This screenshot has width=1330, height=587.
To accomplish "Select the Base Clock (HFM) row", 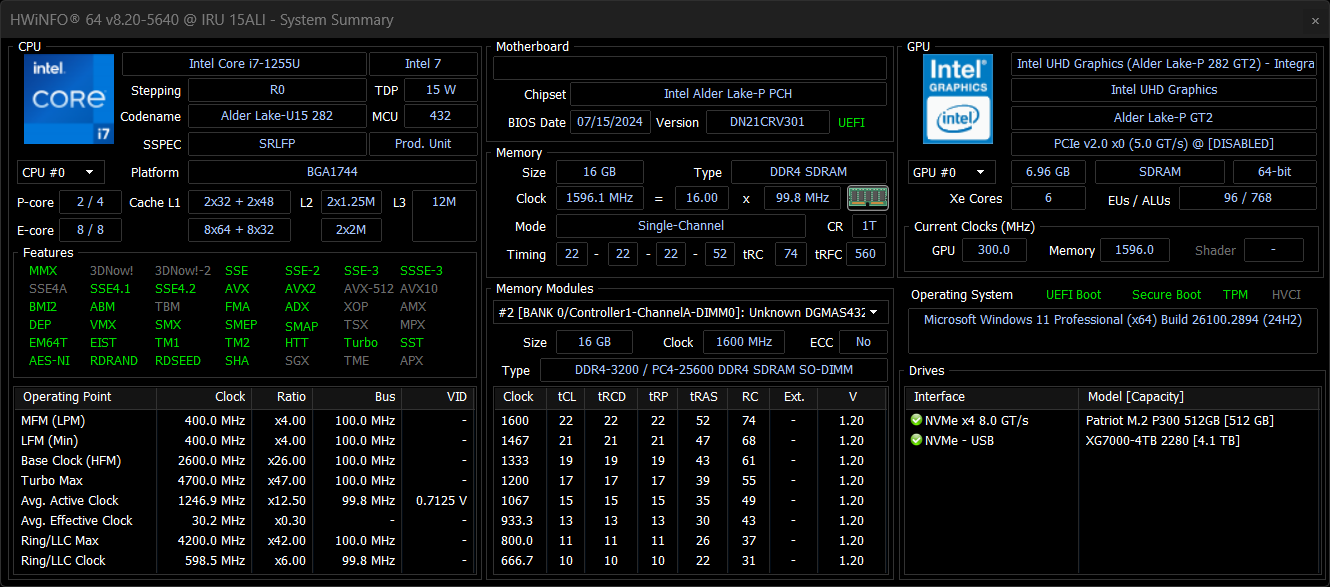I will [245, 460].
